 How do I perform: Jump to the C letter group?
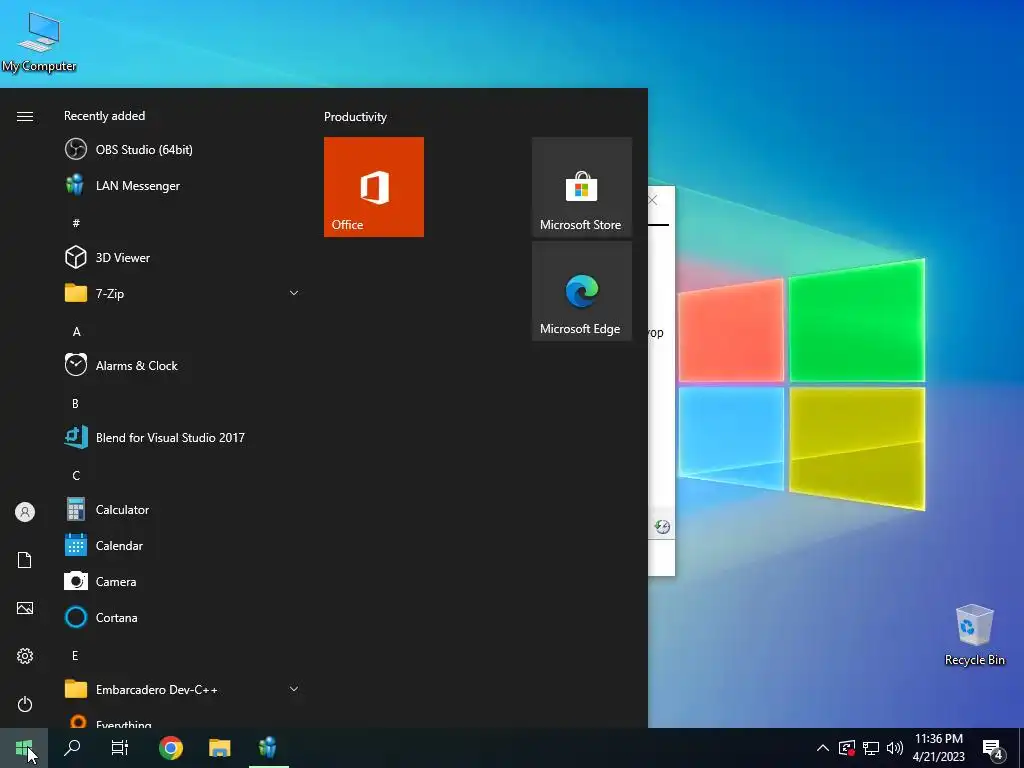(x=76, y=475)
